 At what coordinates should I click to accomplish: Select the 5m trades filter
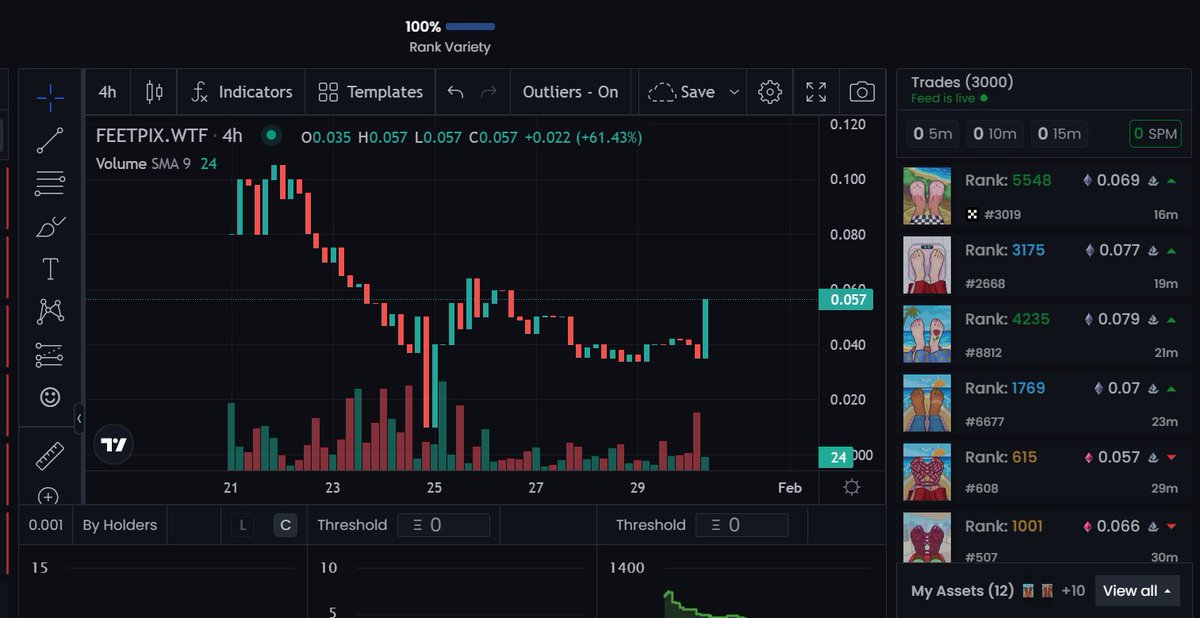(x=931, y=134)
